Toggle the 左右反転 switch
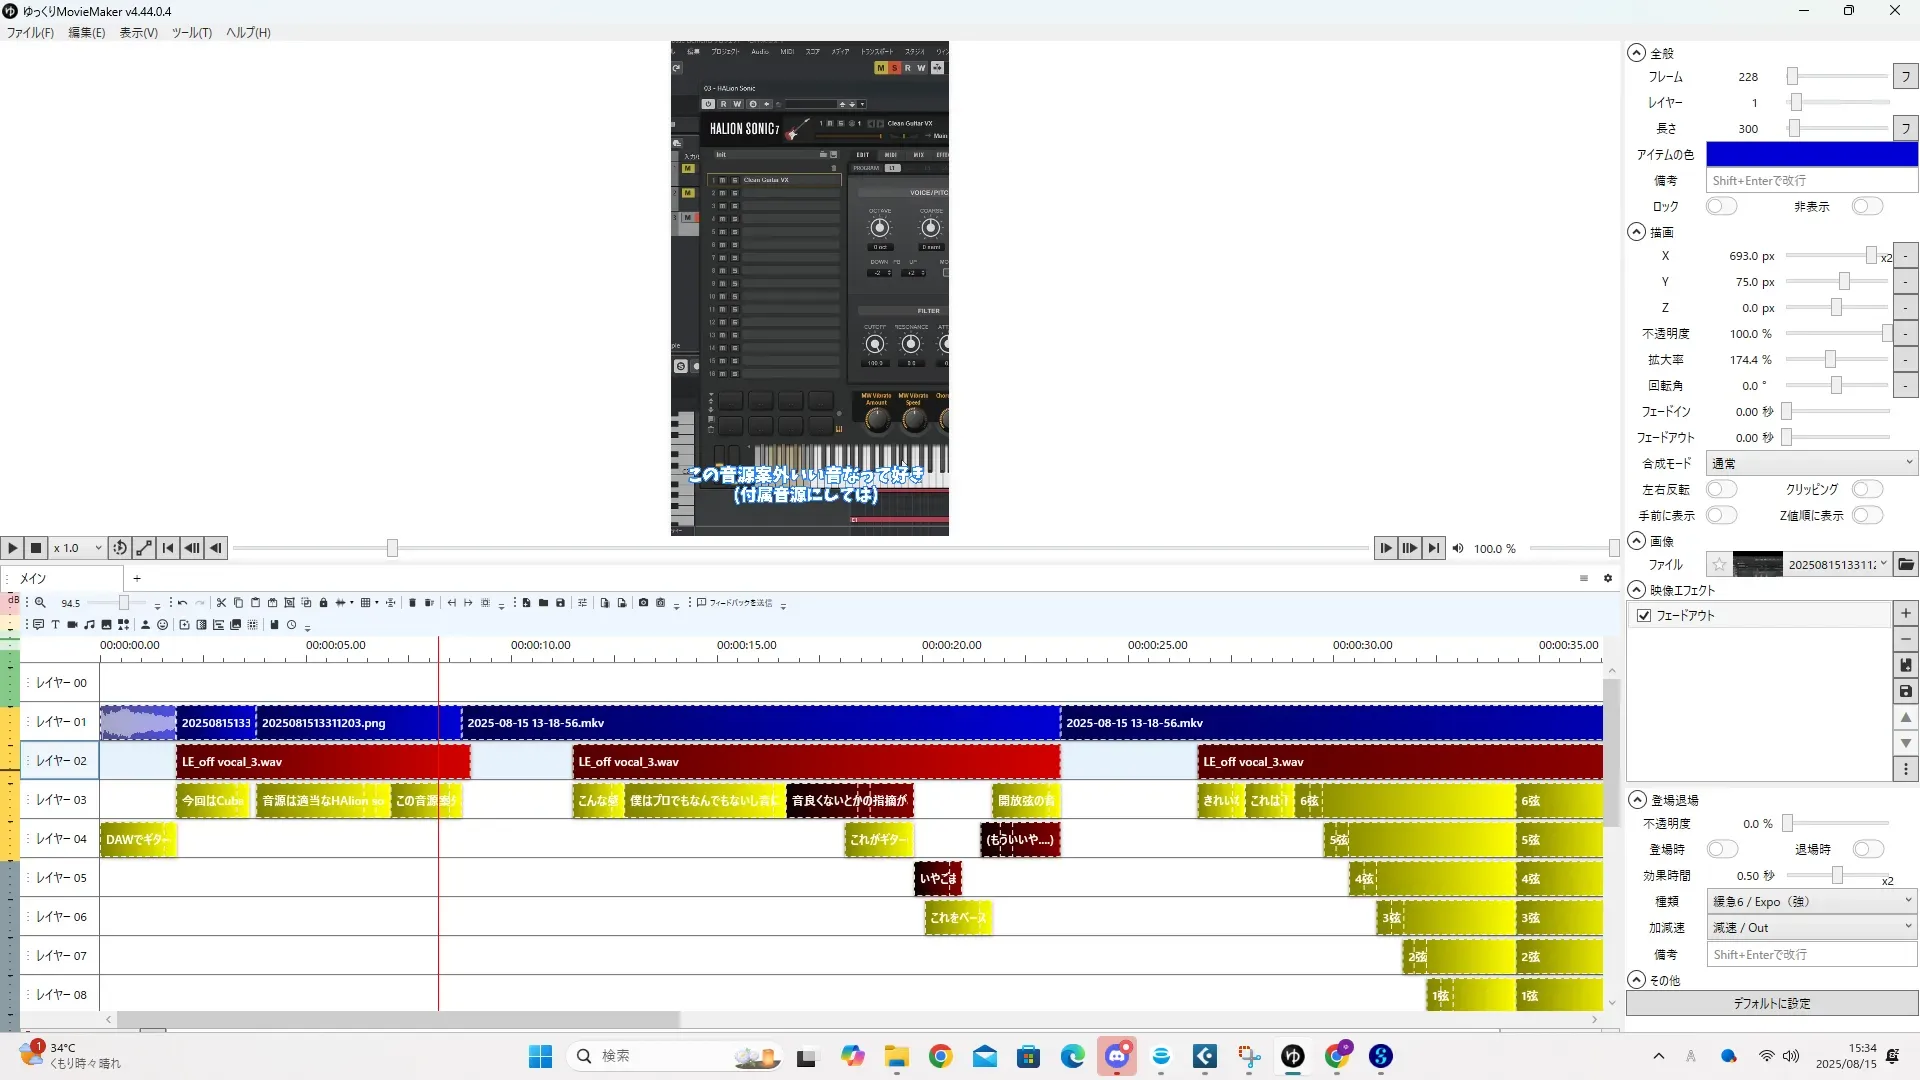The width and height of the screenshot is (1920, 1080). coord(1721,489)
